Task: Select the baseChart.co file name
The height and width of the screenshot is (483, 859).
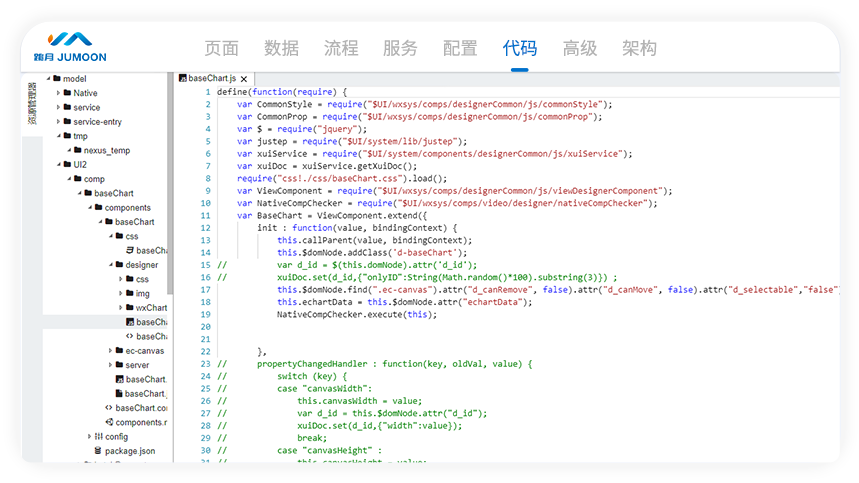Action: (141, 408)
